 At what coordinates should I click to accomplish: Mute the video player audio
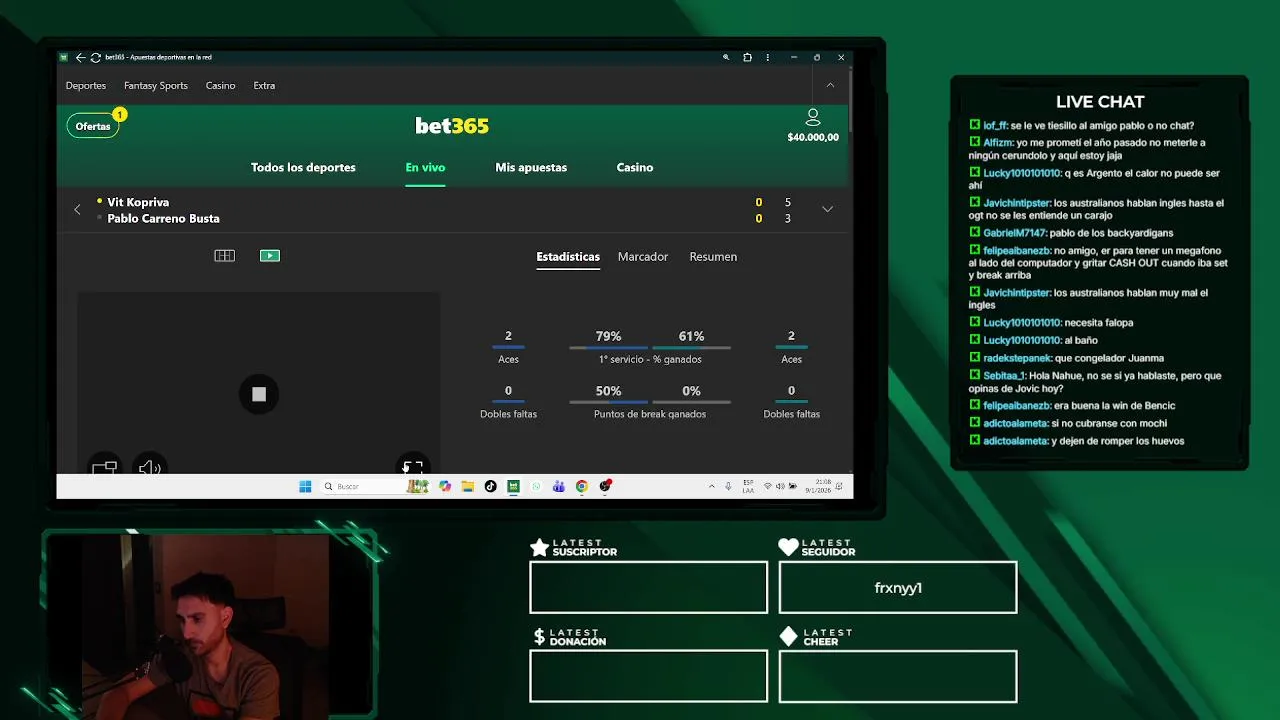tap(150, 467)
